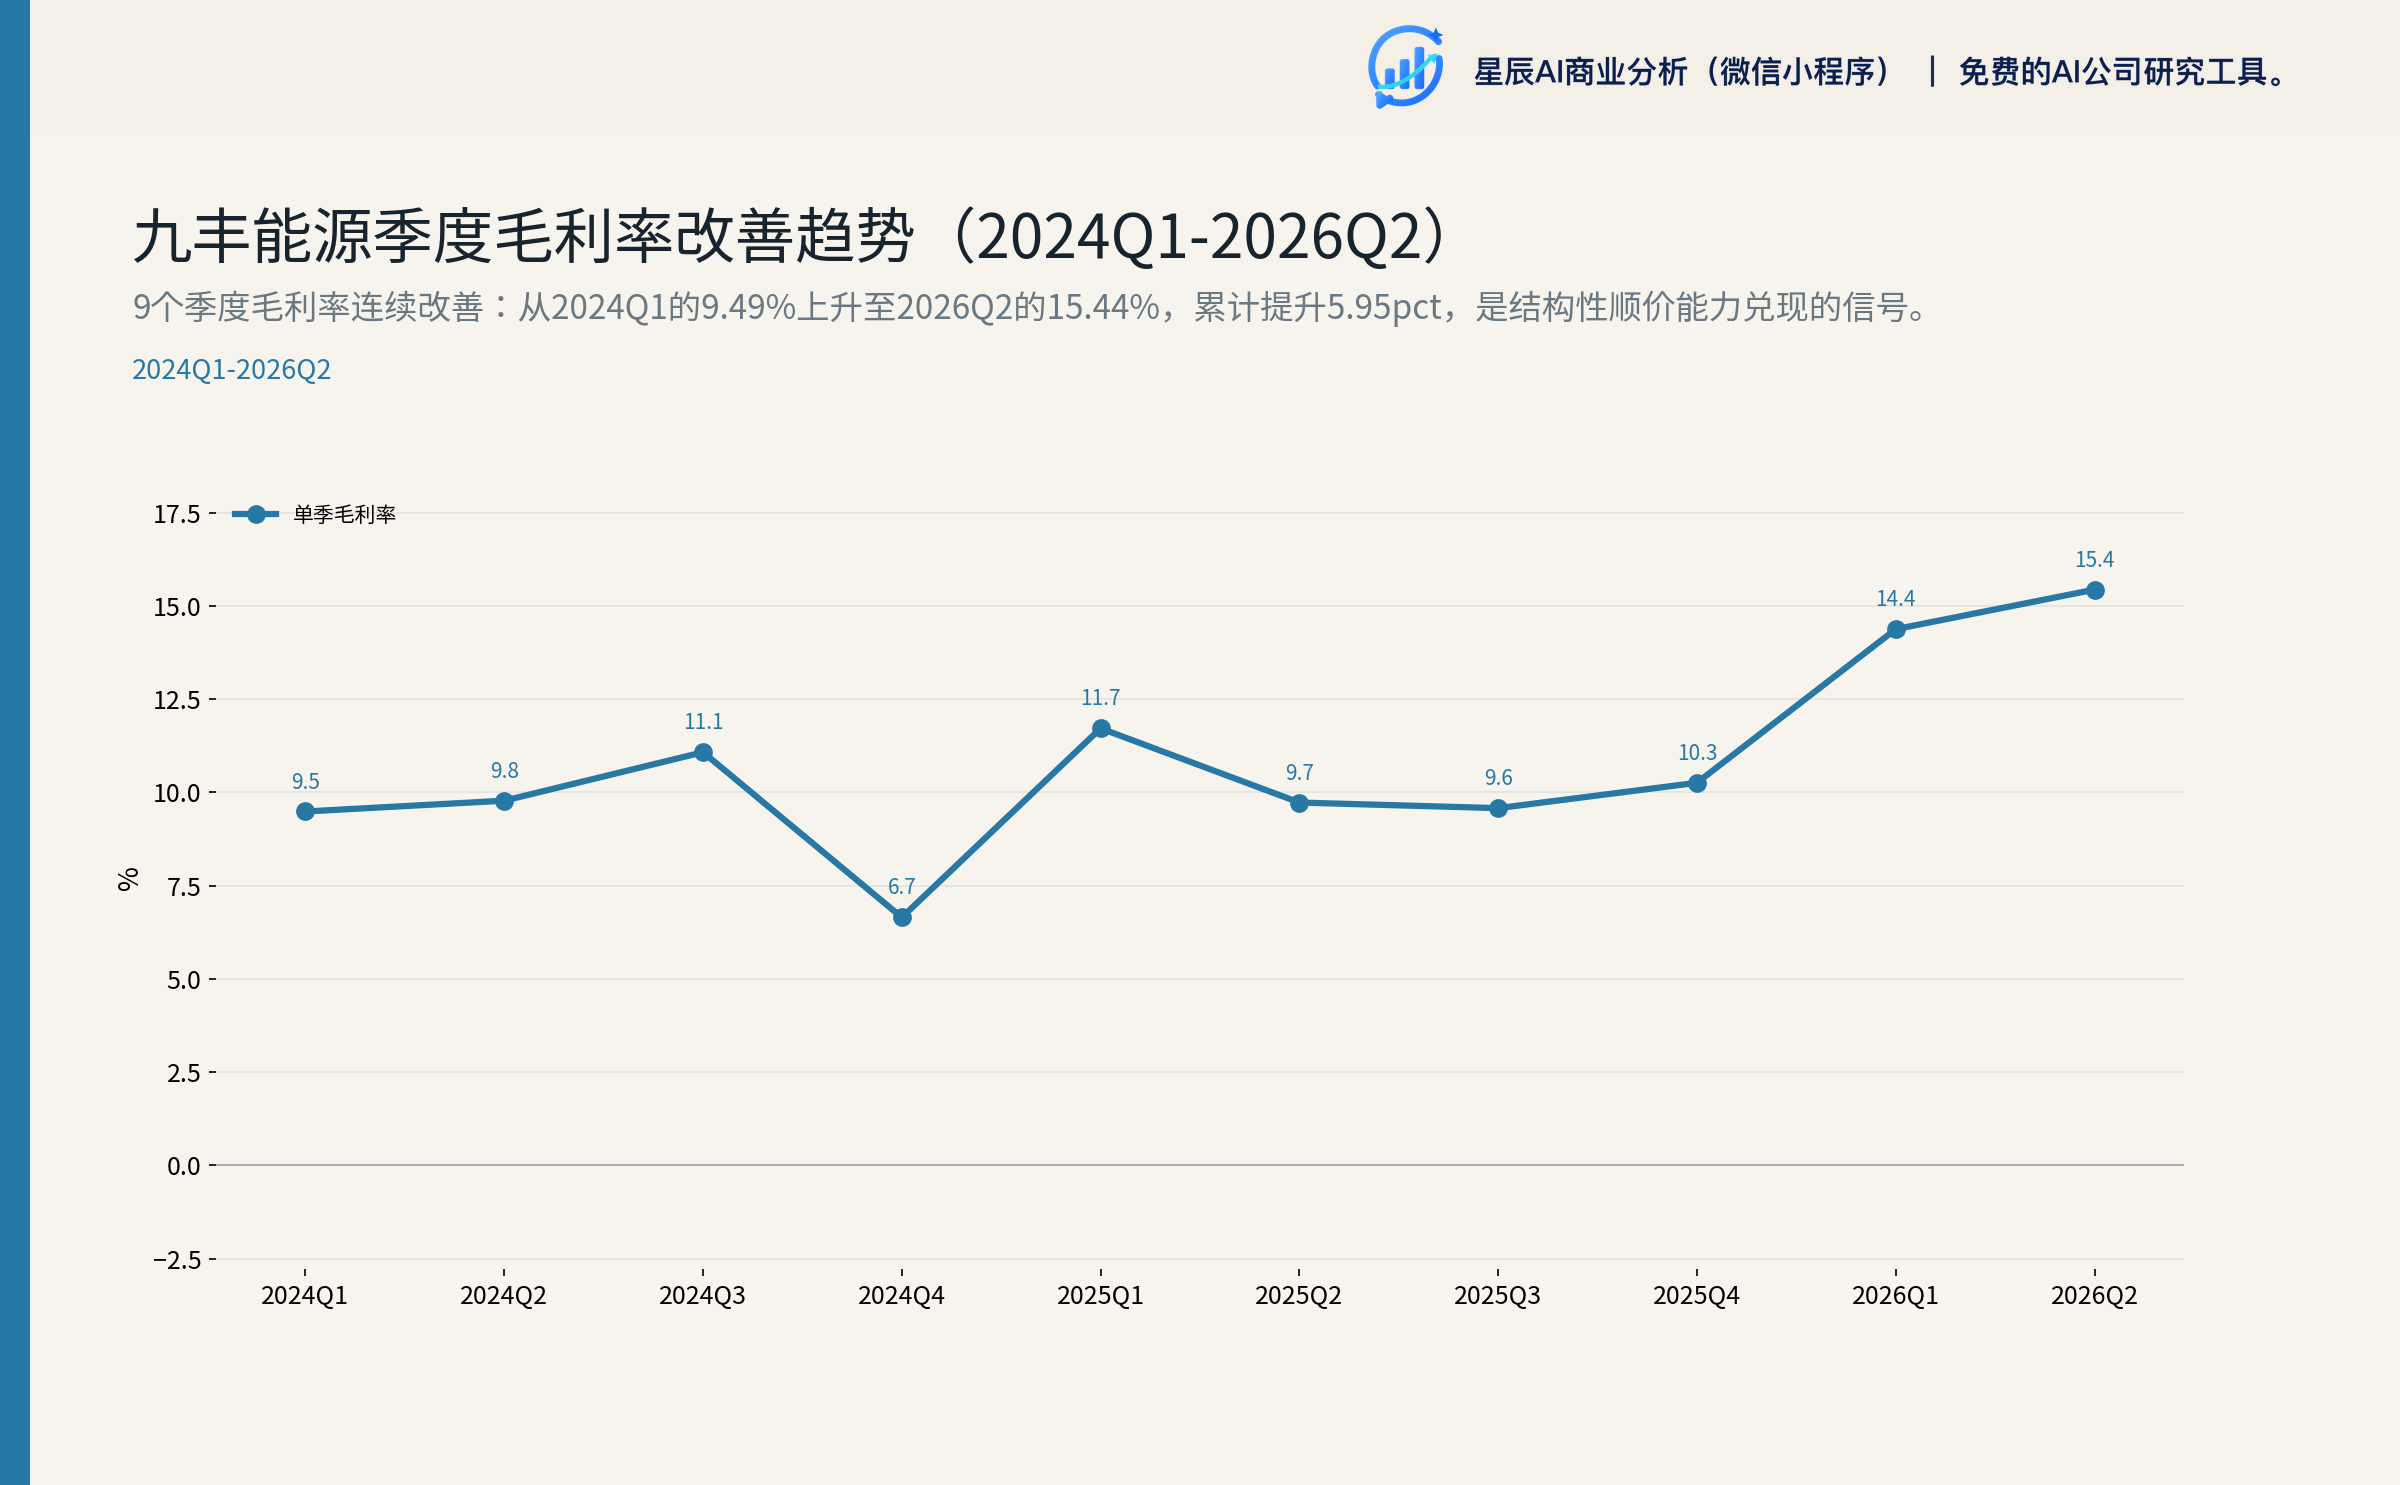2400x1485 pixels.
Task: Click the 2024Q1 data point on the line
Action: click(x=305, y=811)
